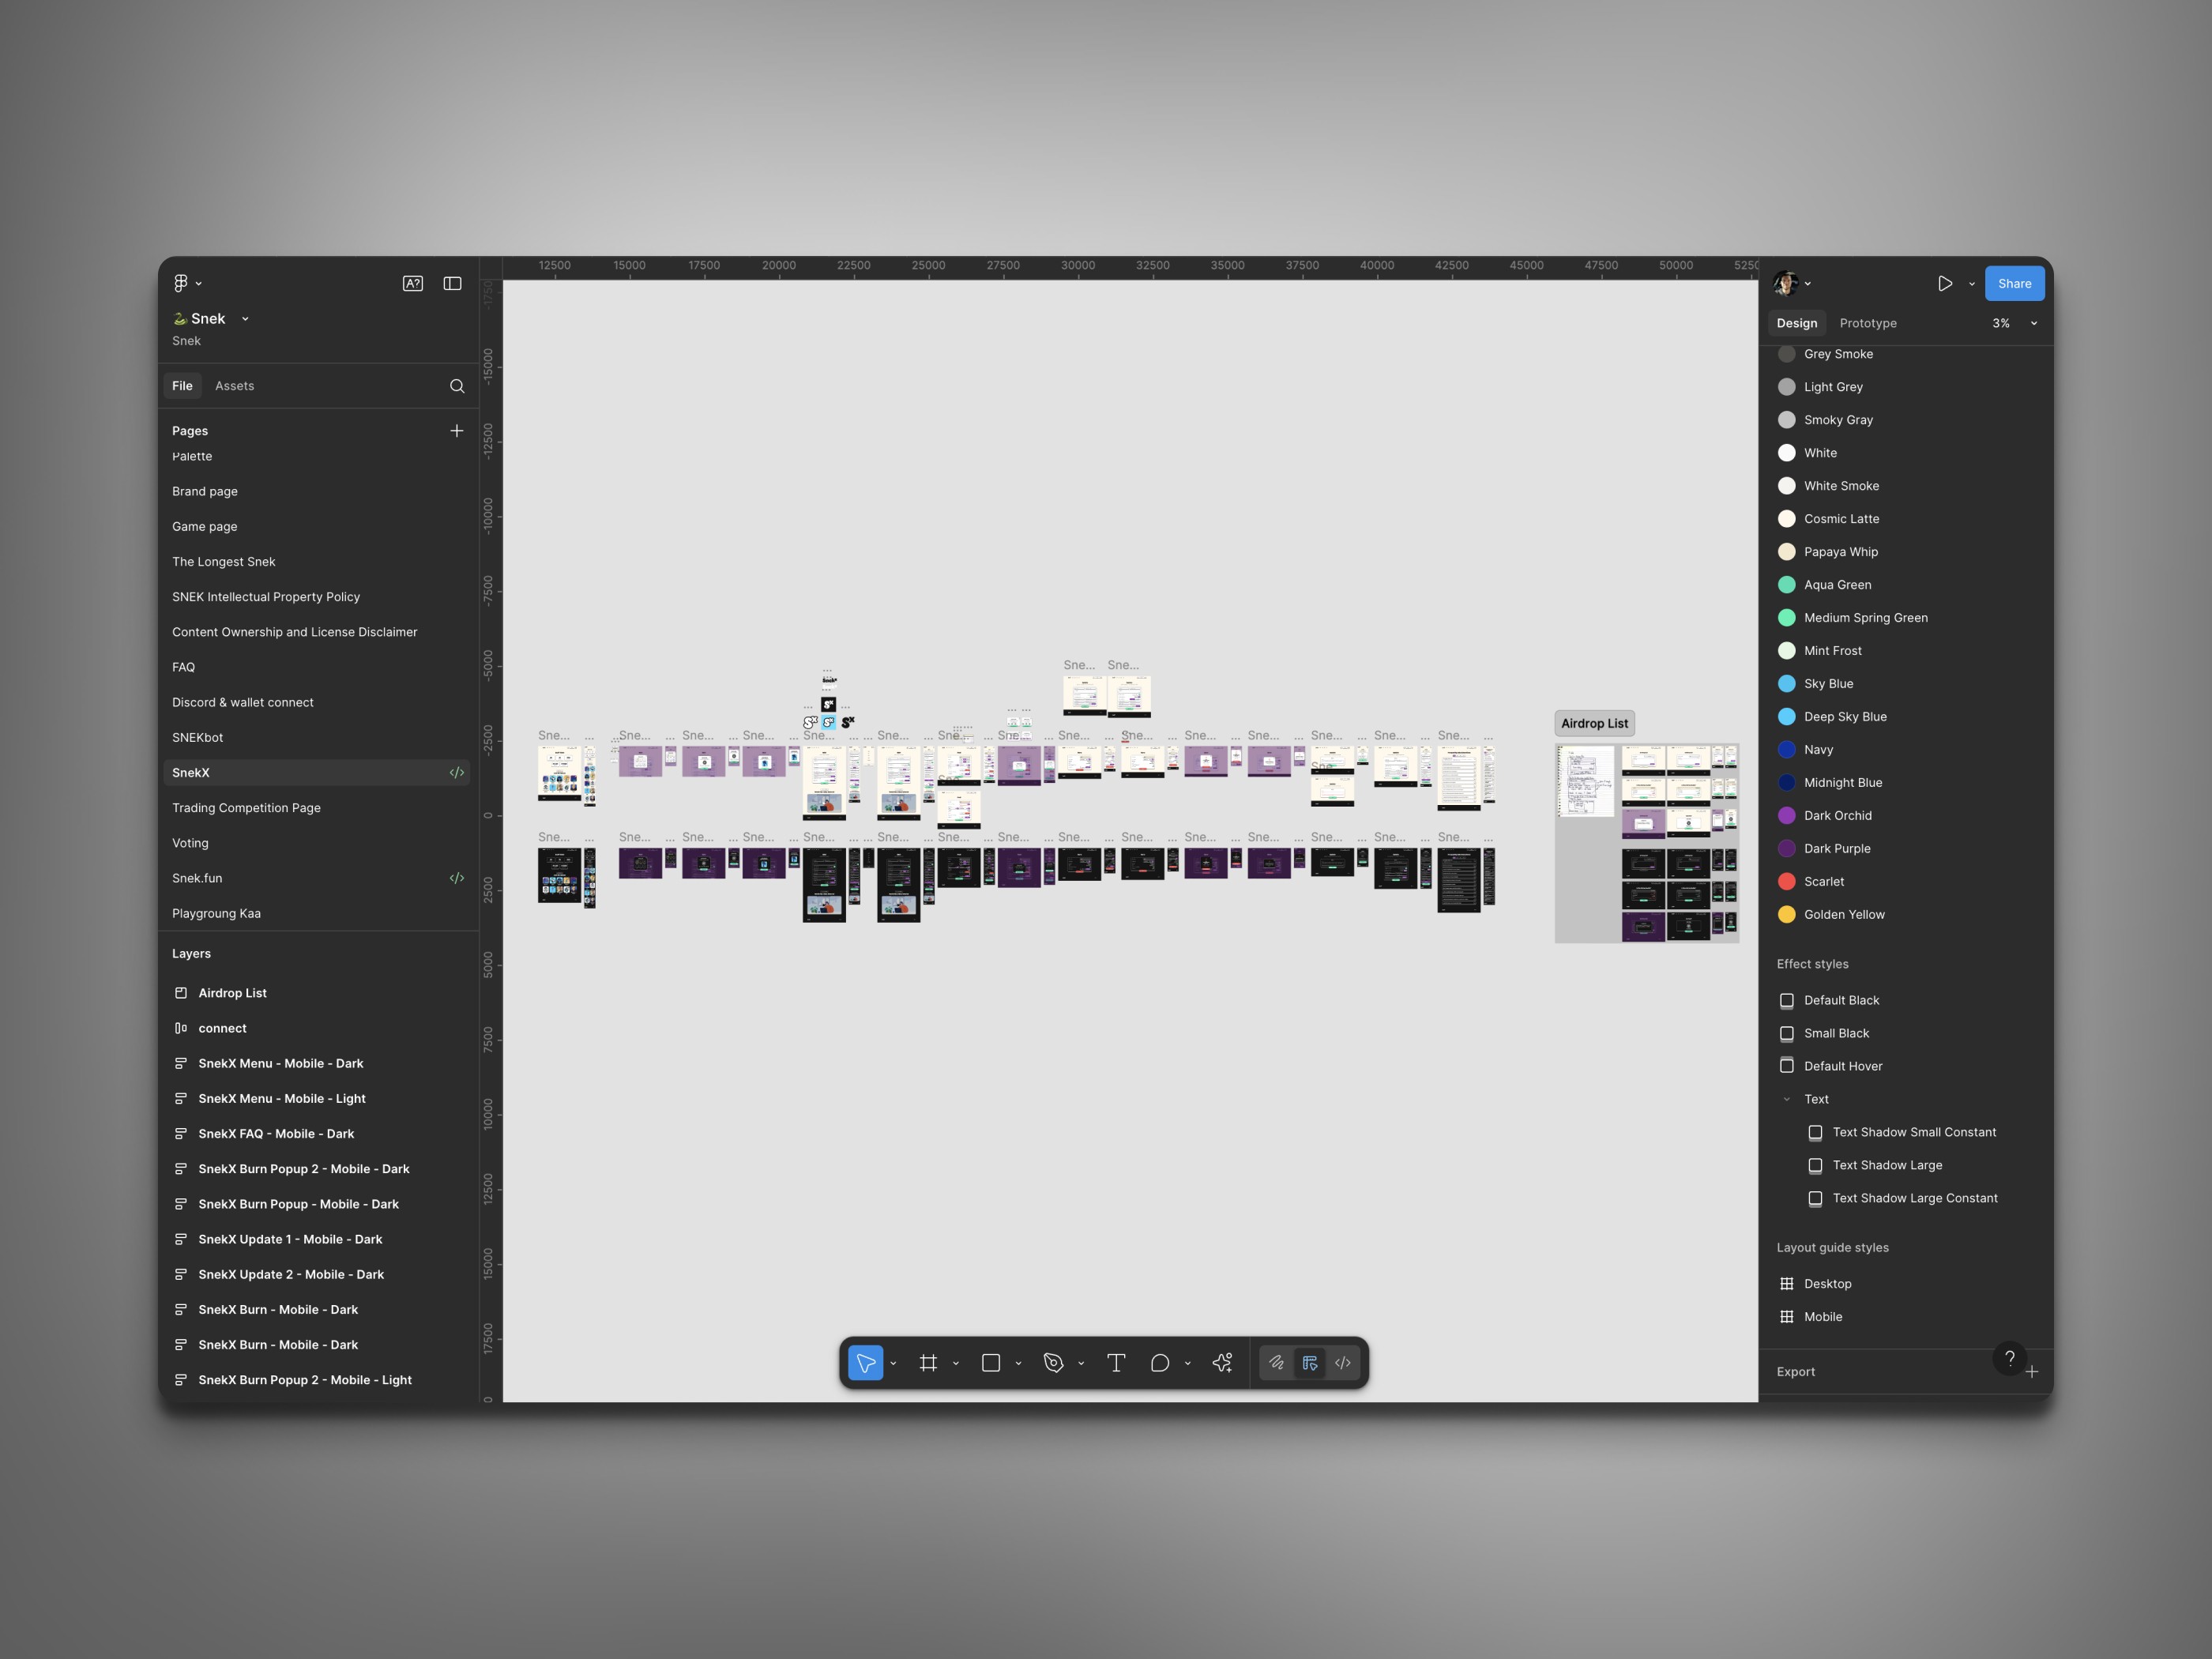Select the Text tool

(1116, 1363)
